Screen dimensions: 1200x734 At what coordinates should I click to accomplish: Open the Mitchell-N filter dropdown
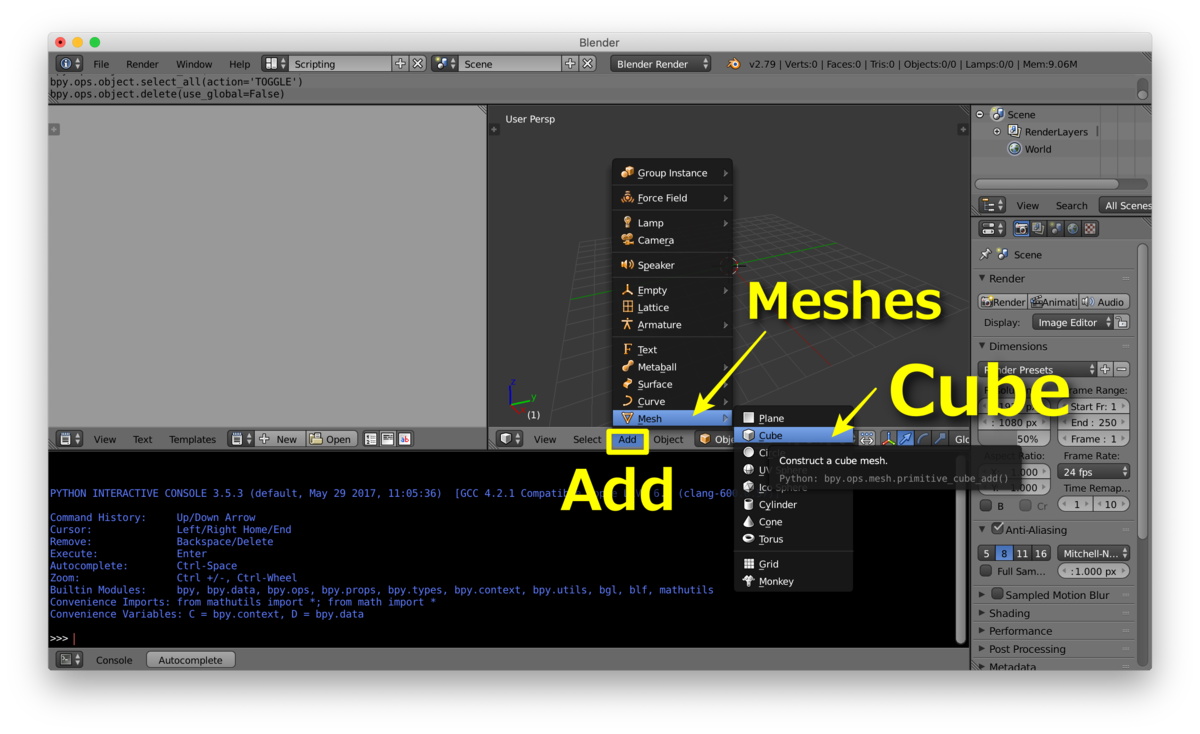(x=1094, y=553)
